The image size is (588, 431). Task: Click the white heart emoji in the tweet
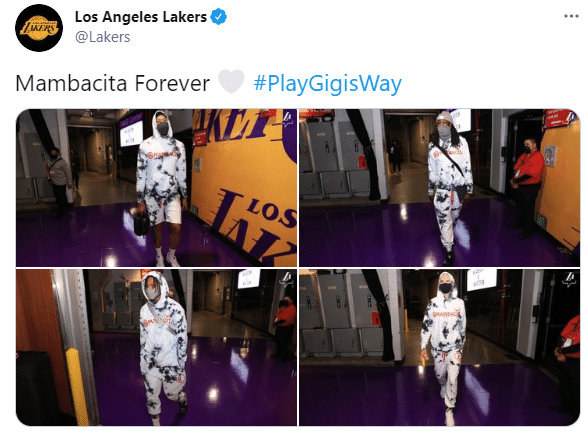tap(231, 81)
